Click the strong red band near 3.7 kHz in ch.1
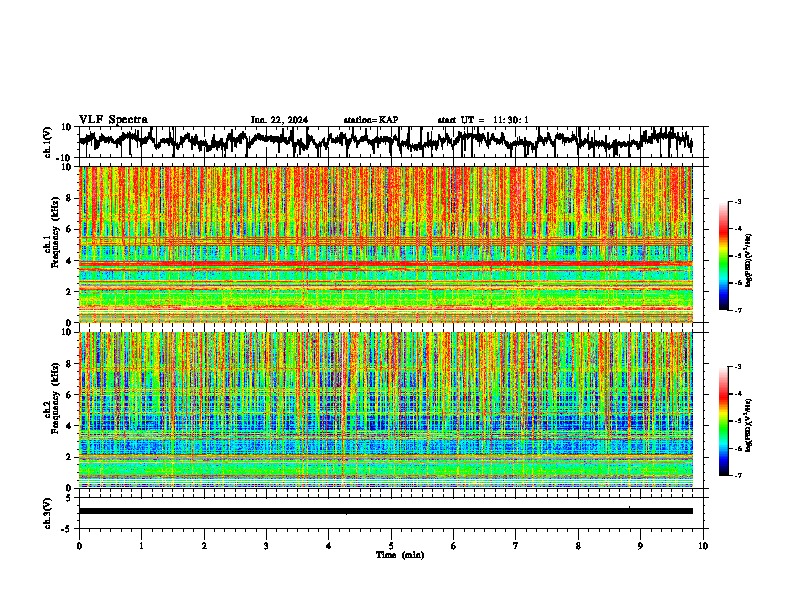 (x=385, y=264)
